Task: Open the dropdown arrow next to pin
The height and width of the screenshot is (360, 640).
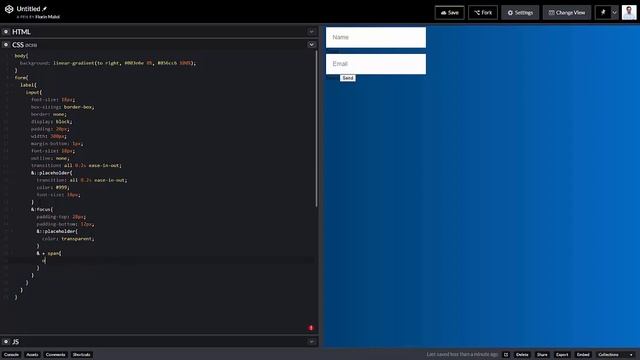Action: [614, 13]
